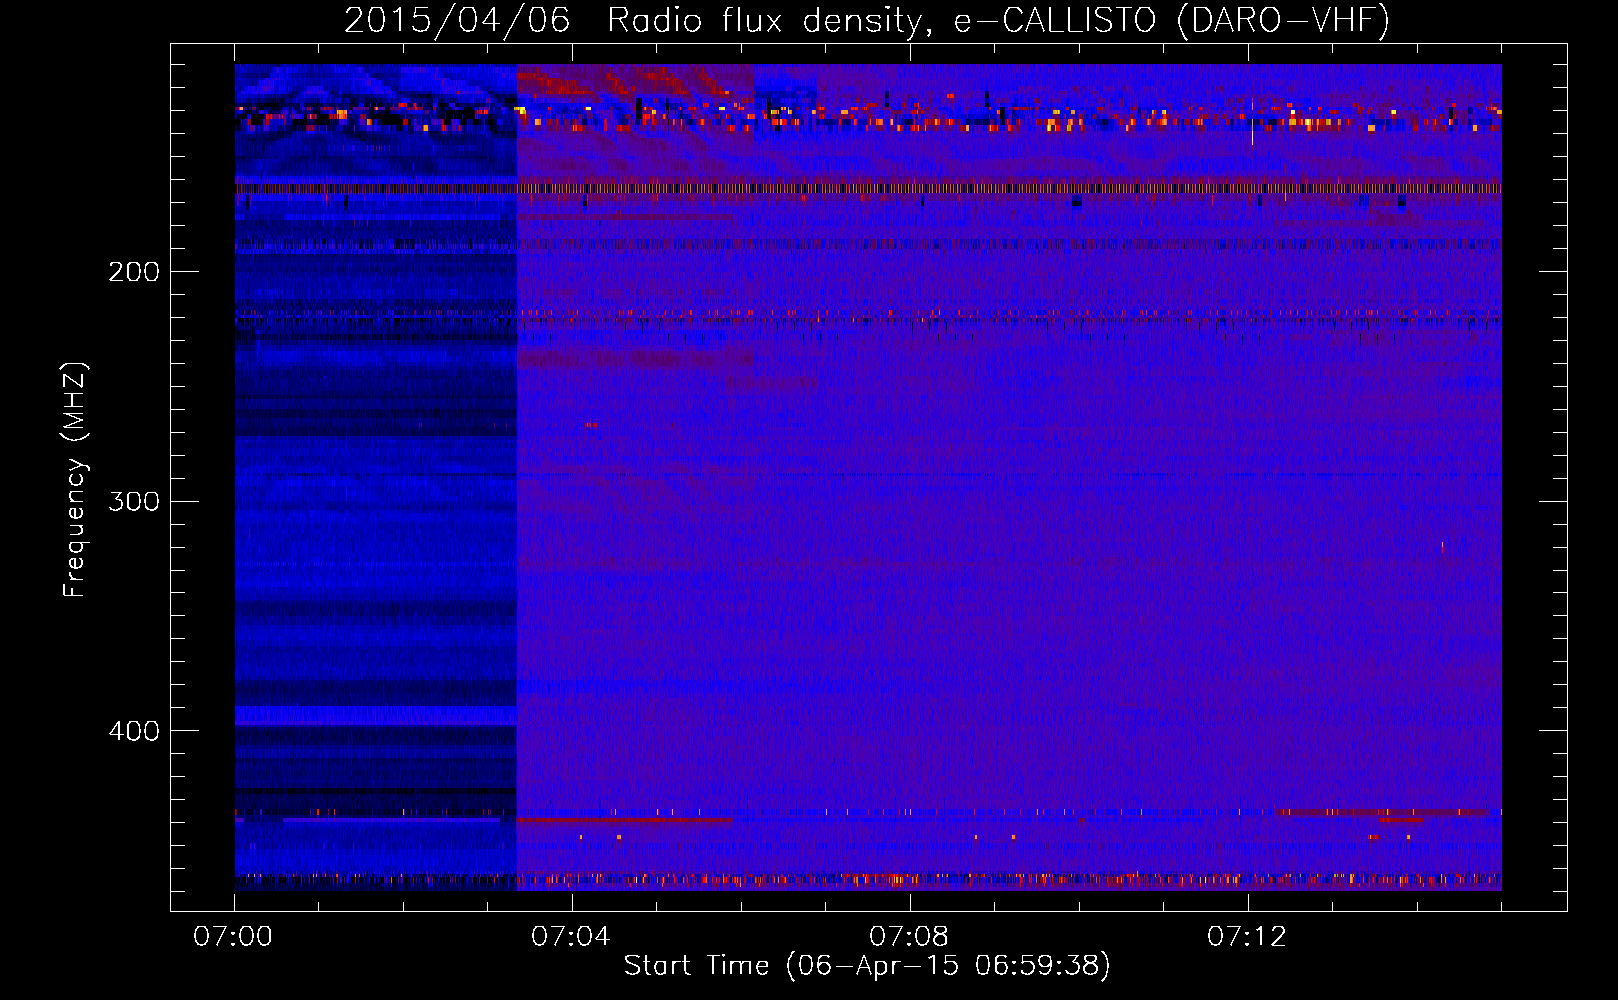Click the '07:08' time tick label
This screenshot has width=1618, height=1000.
(909, 937)
